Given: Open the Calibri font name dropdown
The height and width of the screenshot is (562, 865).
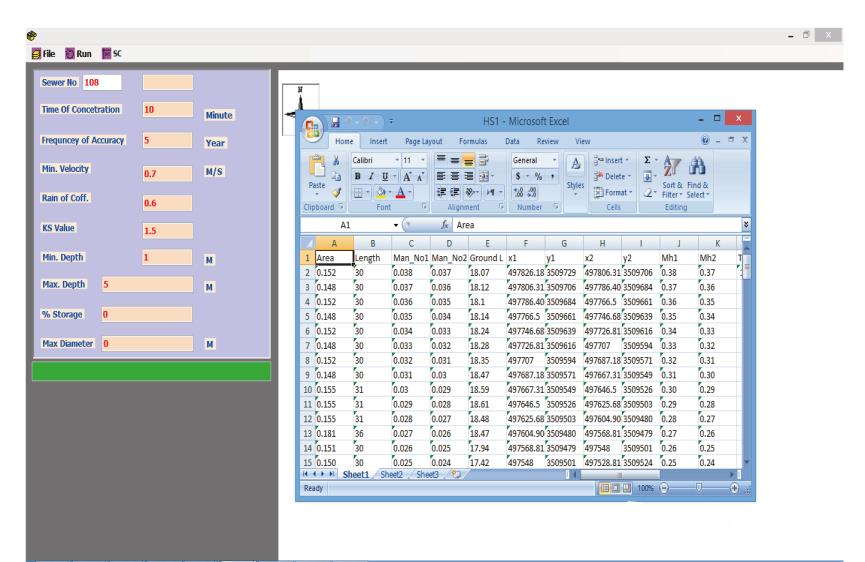Looking at the screenshot, I should coord(397,160).
